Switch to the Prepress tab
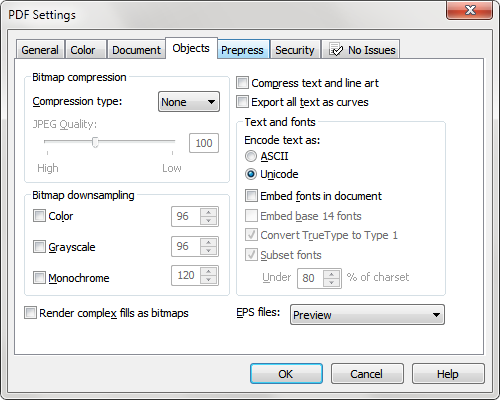Screen dimensions: 500x400 (x=243, y=50)
